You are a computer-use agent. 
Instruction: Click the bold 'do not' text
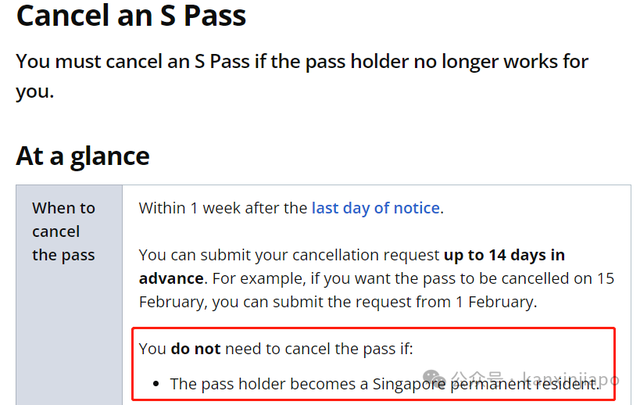[x=196, y=349]
